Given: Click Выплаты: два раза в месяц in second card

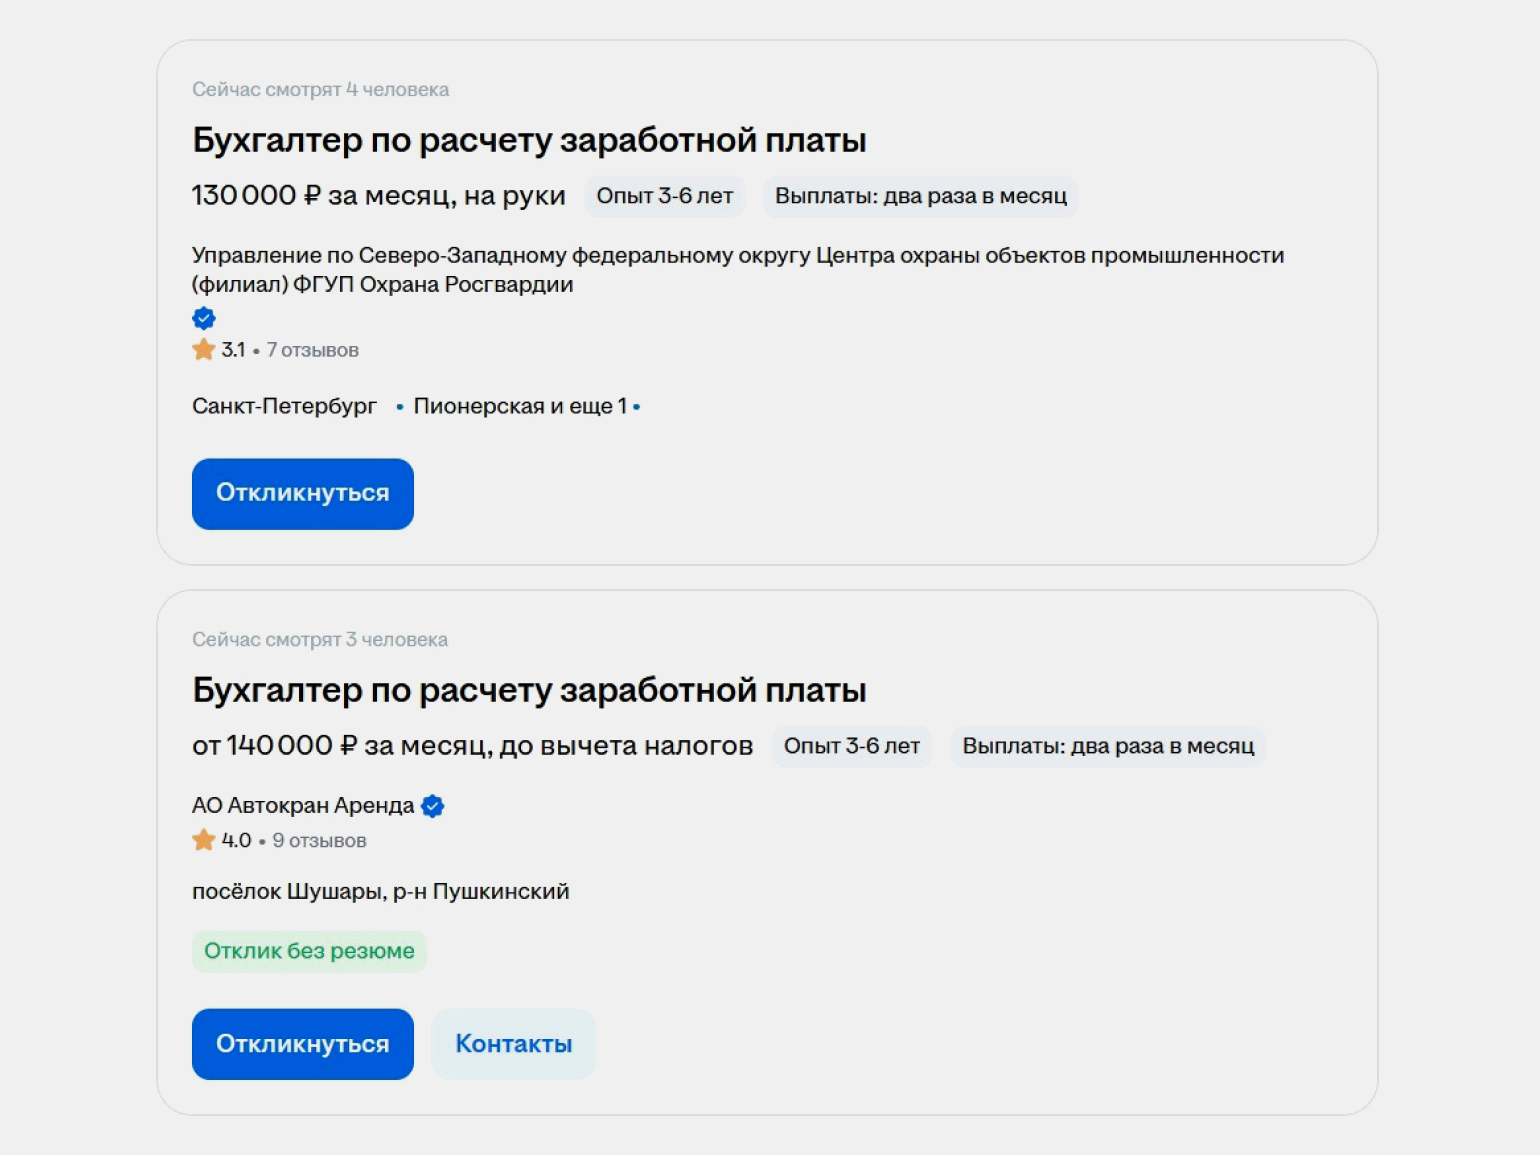Looking at the screenshot, I should [x=1107, y=746].
